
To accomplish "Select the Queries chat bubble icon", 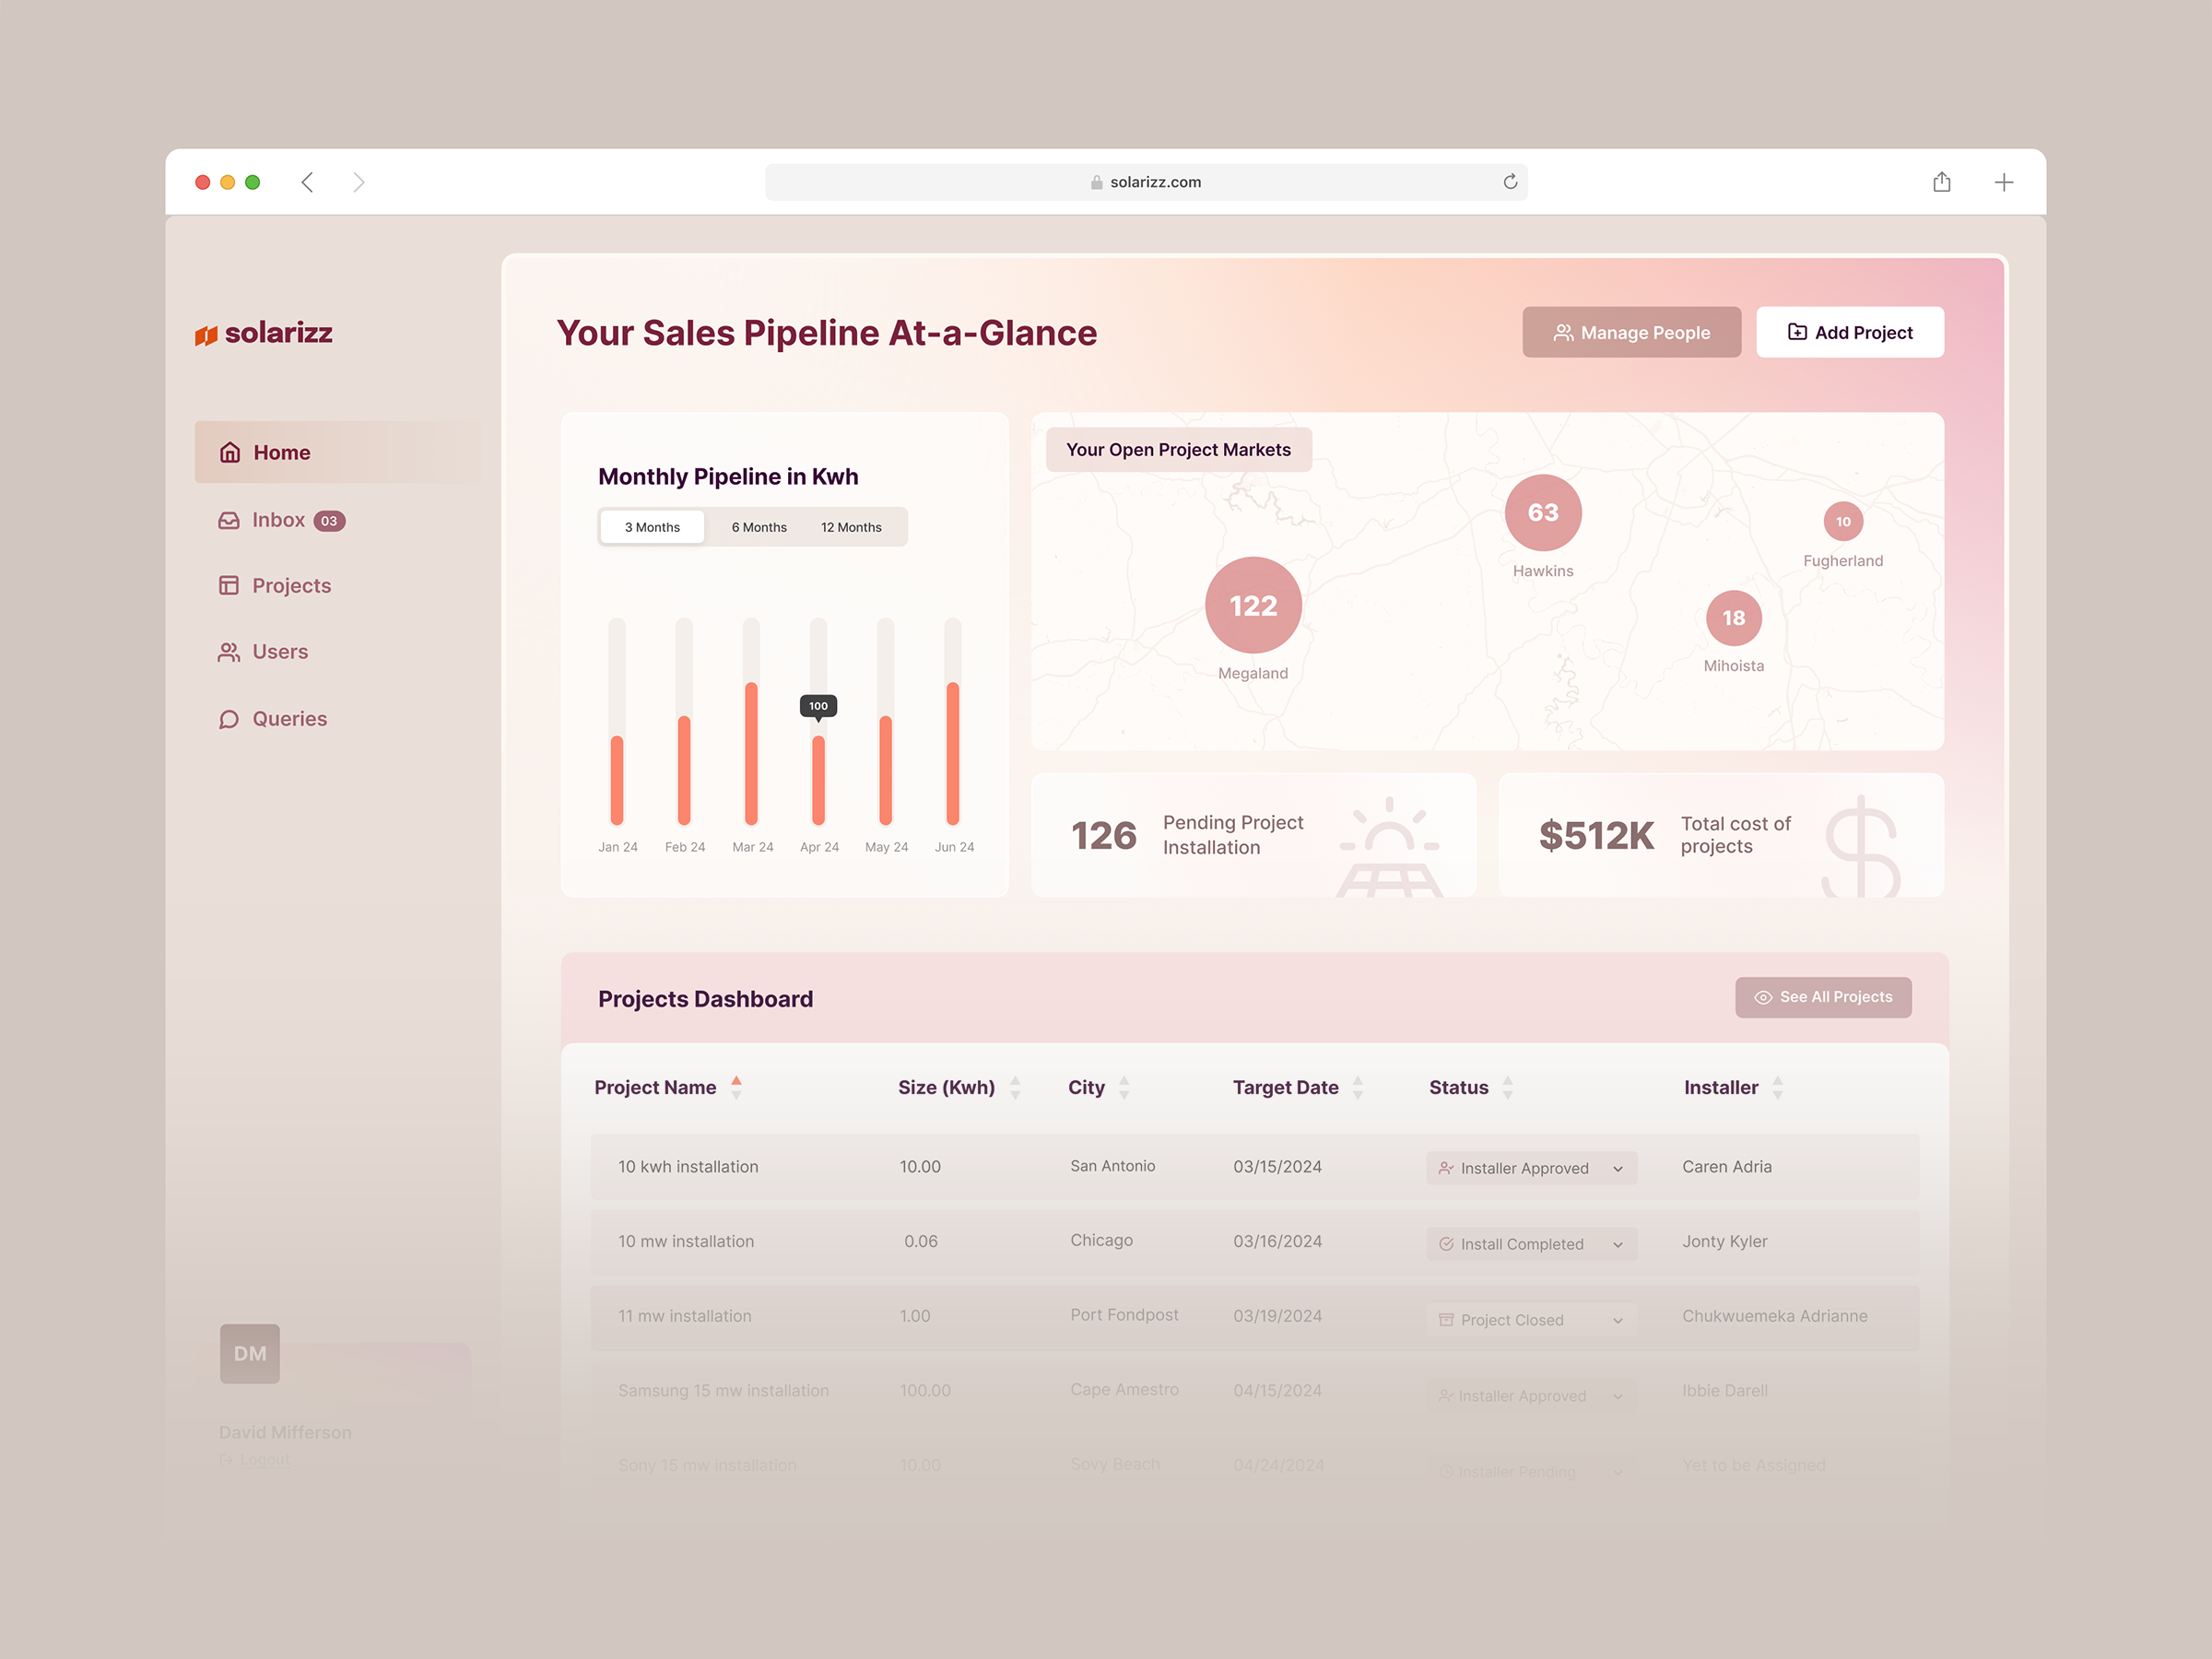I will click(228, 718).
